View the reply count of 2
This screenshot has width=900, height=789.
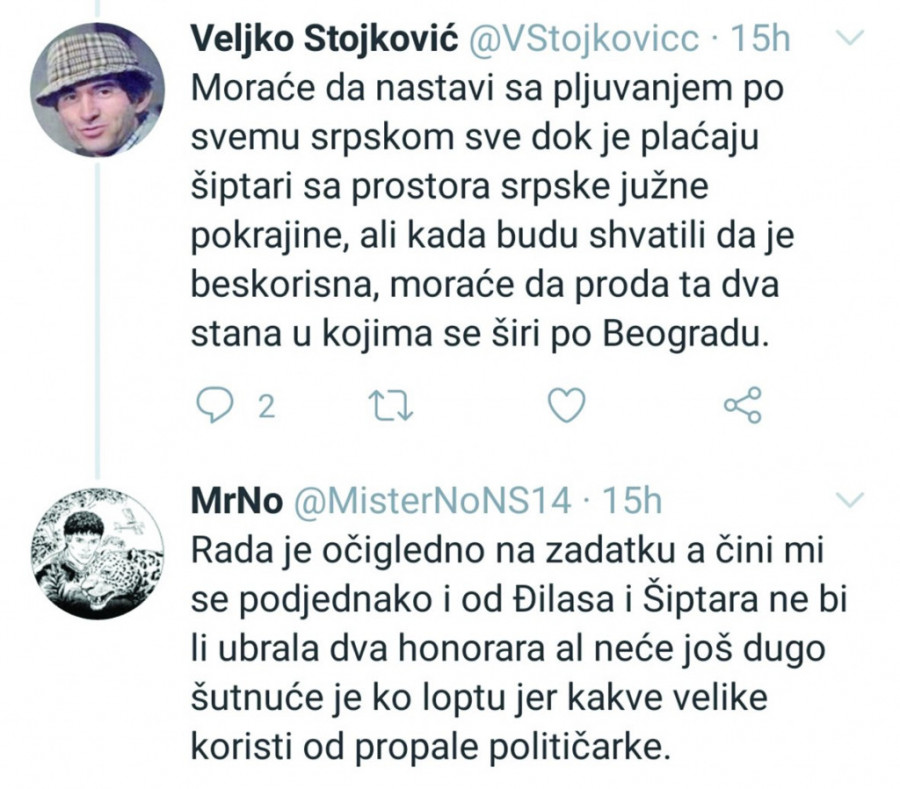pyautogui.click(x=266, y=406)
